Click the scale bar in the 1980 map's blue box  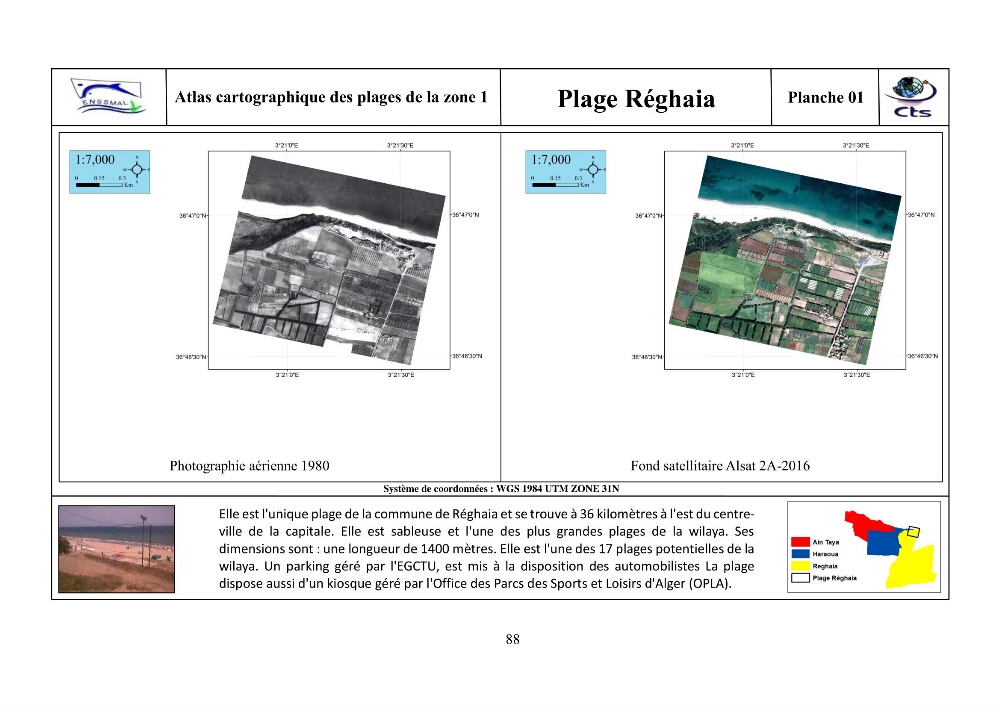(x=99, y=184)
